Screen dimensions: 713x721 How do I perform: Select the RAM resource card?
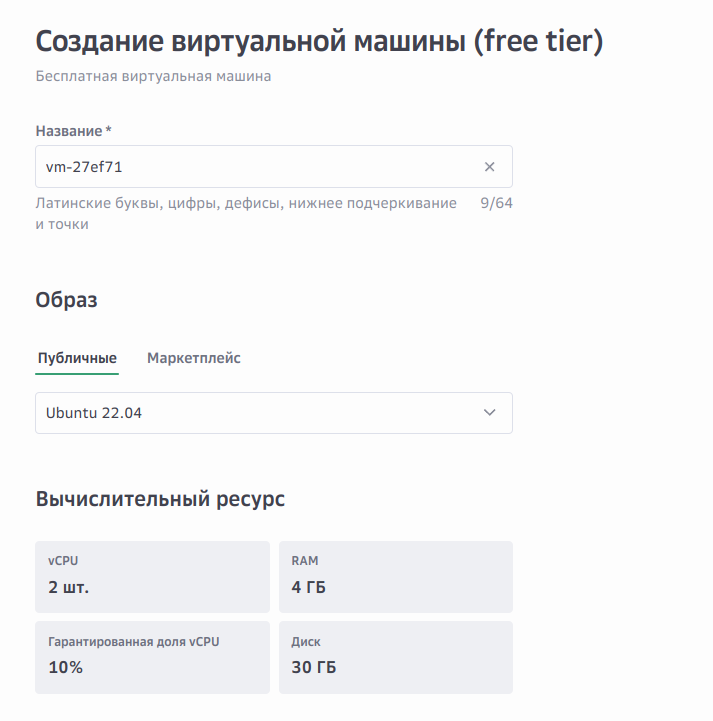click(x=396, y=577)
